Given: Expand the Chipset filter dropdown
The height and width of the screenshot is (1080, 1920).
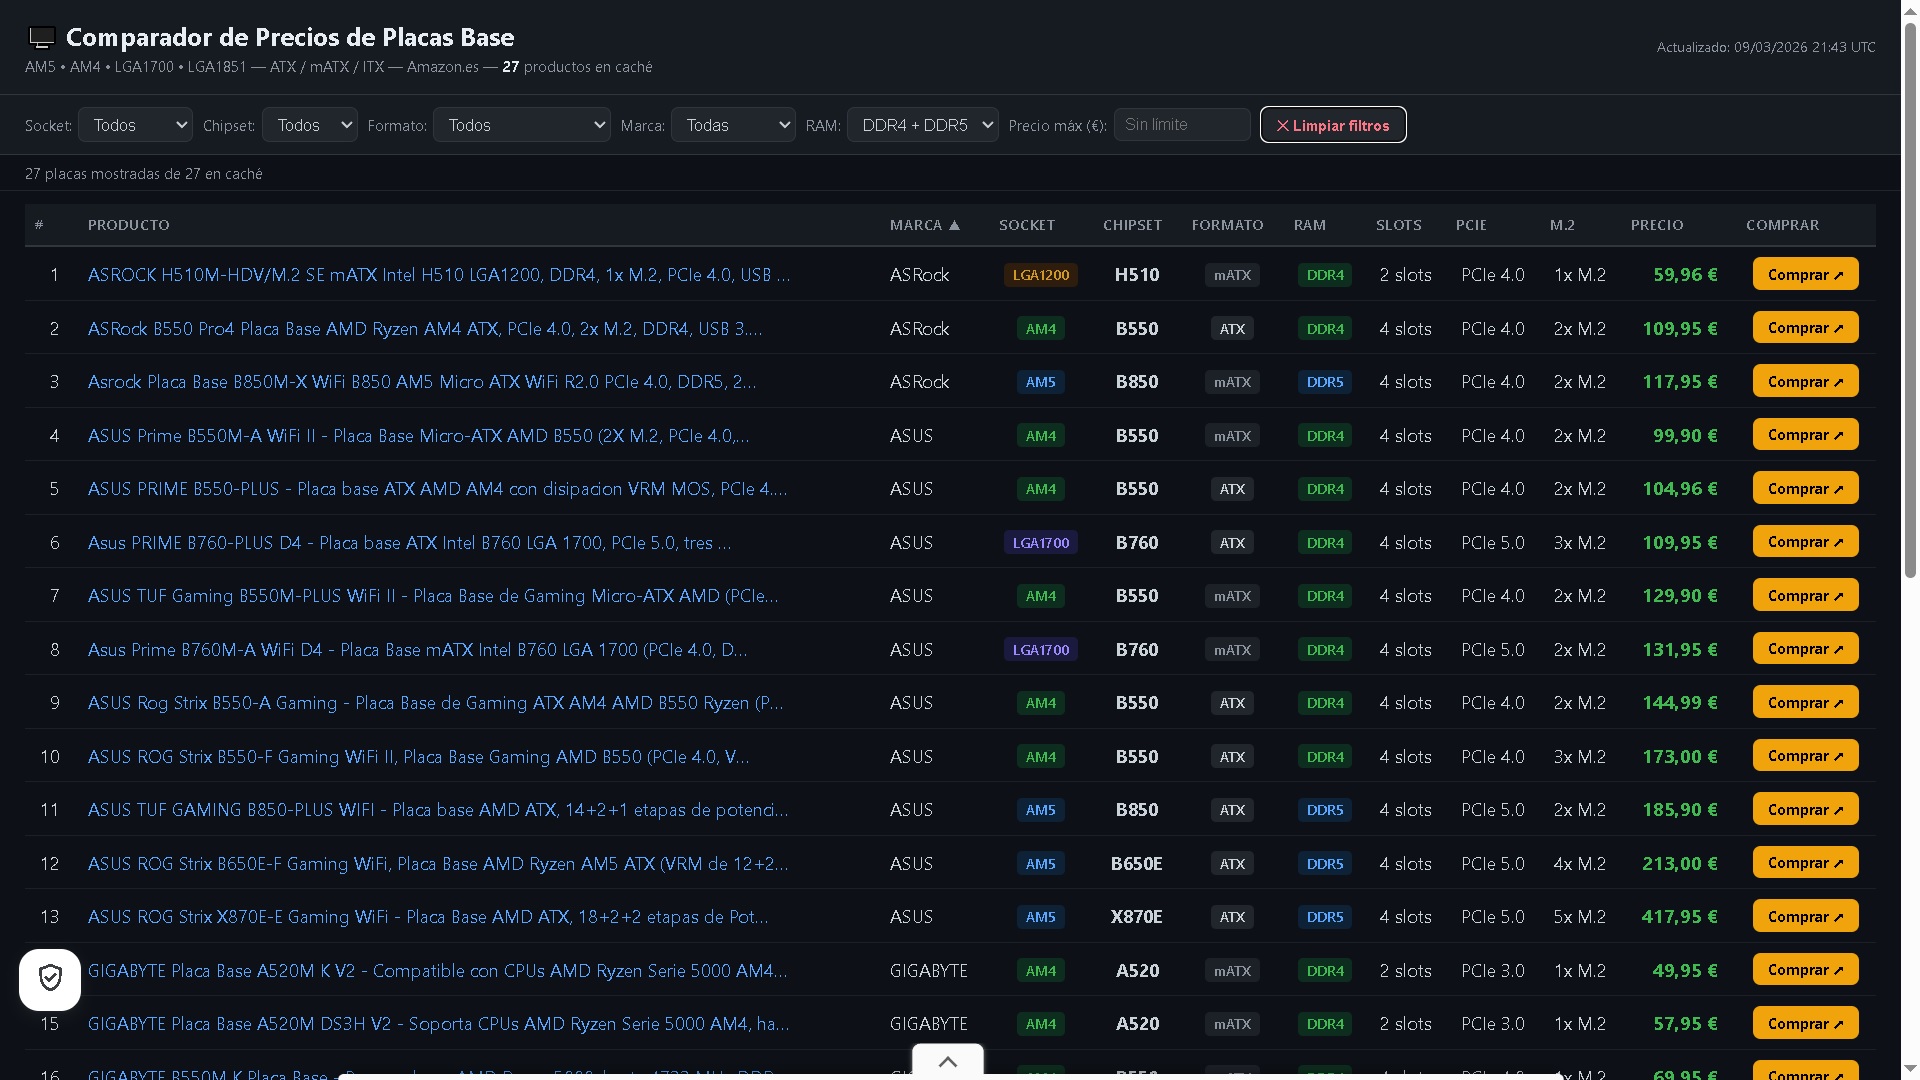Looking at the screenshot, I should pos(309,125).
